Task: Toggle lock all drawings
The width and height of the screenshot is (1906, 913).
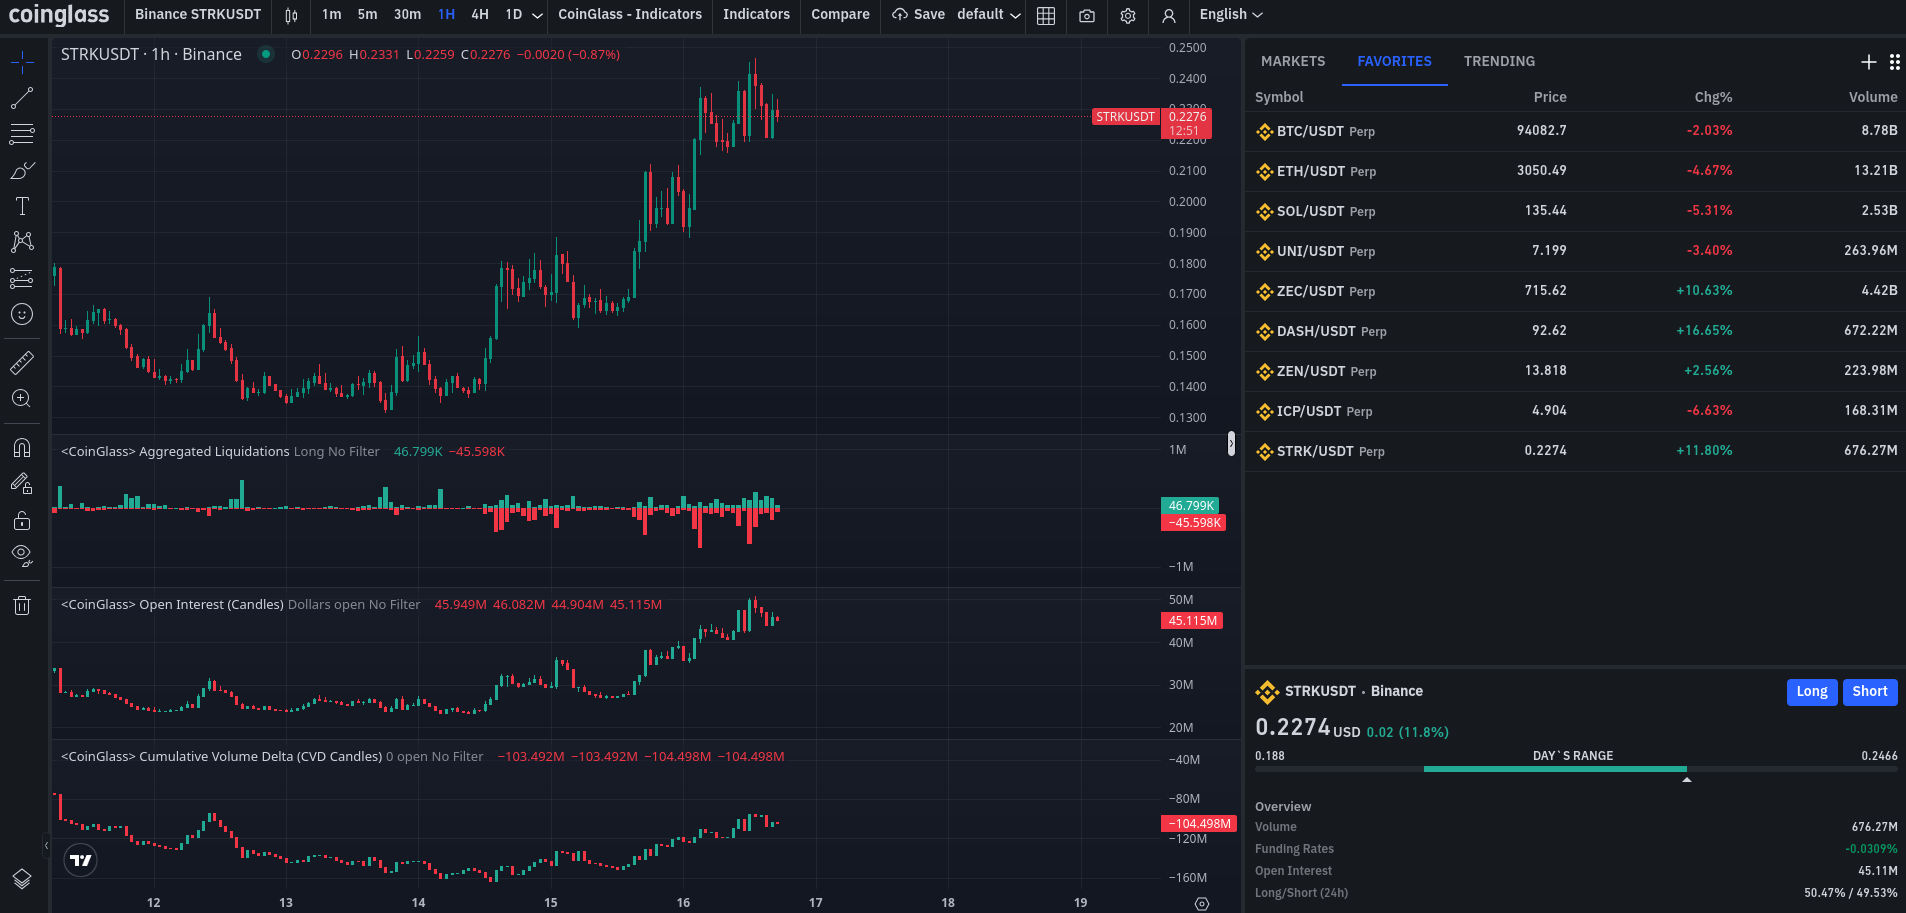Action: (x=22, y=520)
